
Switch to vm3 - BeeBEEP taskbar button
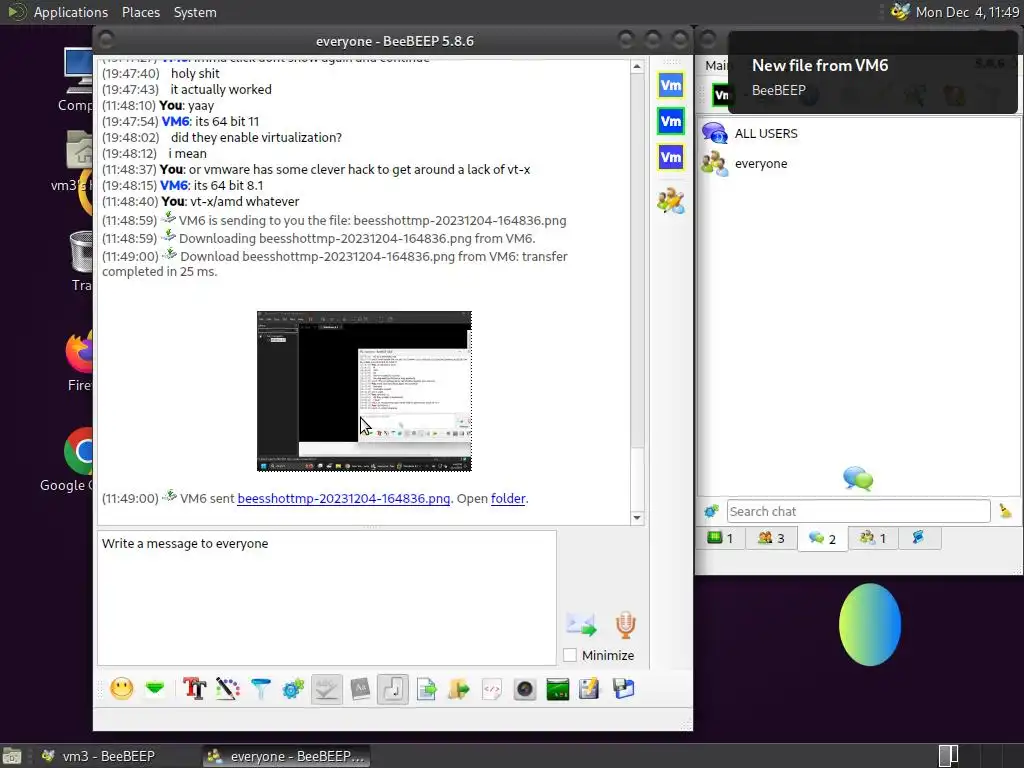(x=99, y=756)
